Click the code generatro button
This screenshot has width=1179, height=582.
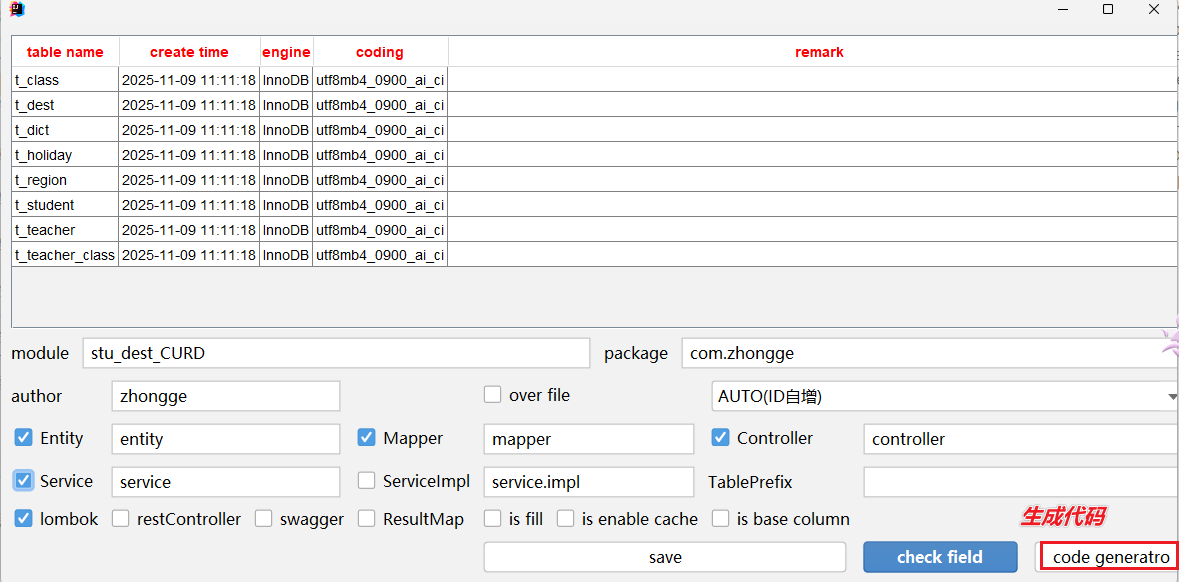coord(1110,557)
